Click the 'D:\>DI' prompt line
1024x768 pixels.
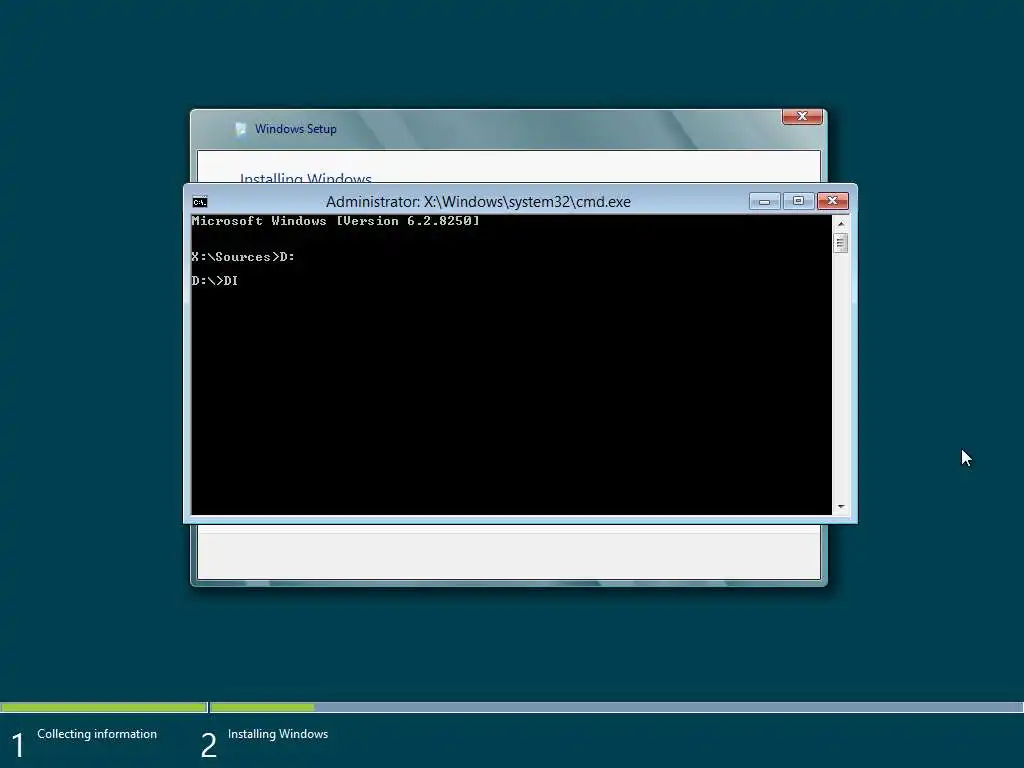click(215, 281)
